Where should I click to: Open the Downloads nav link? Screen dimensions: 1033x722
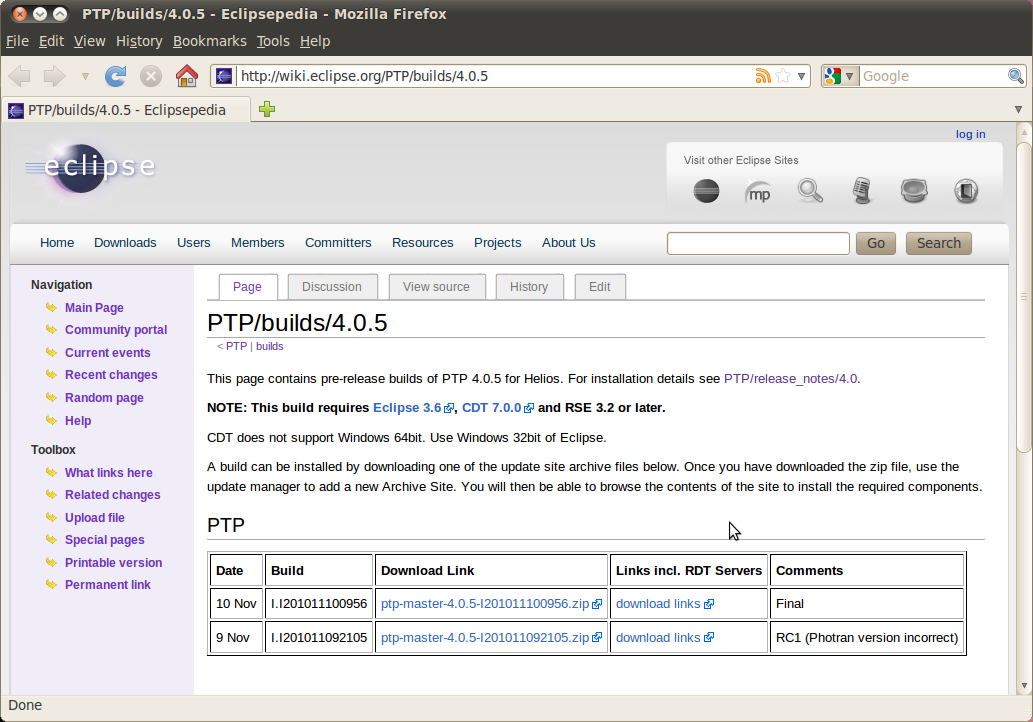click(125, 242)
